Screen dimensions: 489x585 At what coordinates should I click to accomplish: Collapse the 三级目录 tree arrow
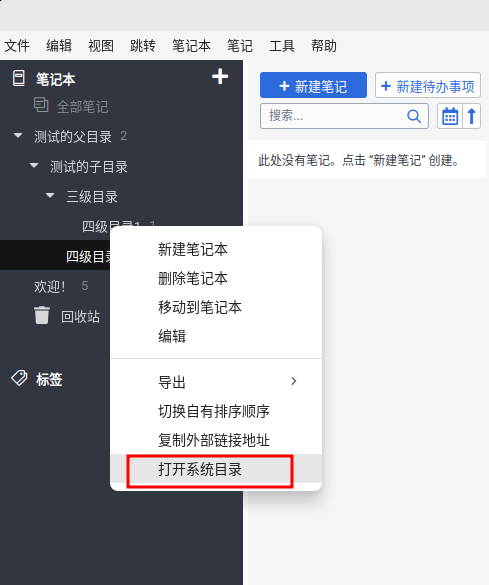coord(50,195)
